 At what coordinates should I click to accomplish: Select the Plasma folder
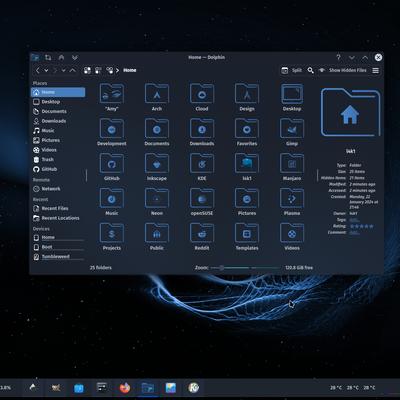(292, 201)
